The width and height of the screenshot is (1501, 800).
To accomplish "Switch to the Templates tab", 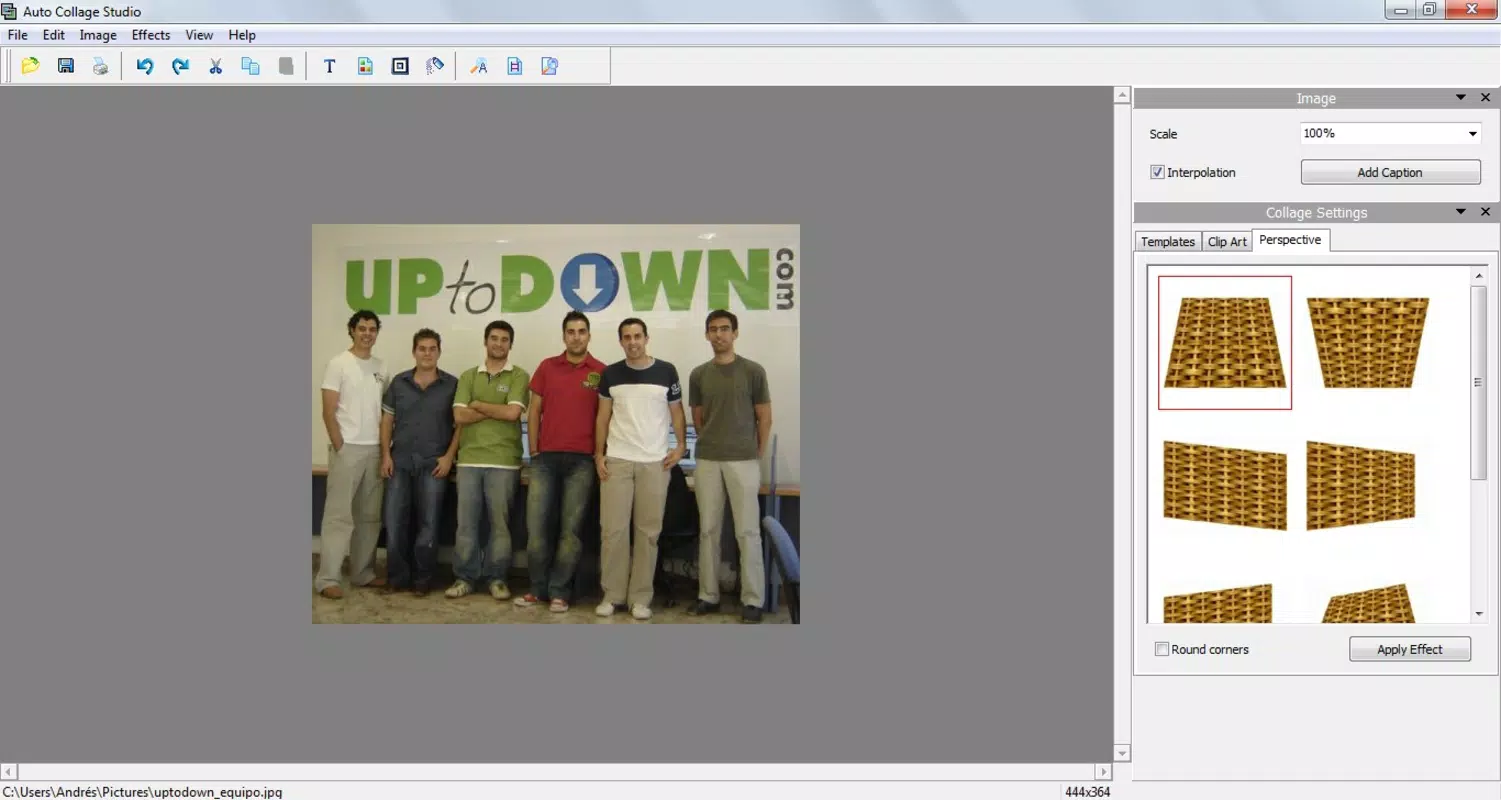I will (x=1168, y=242).
